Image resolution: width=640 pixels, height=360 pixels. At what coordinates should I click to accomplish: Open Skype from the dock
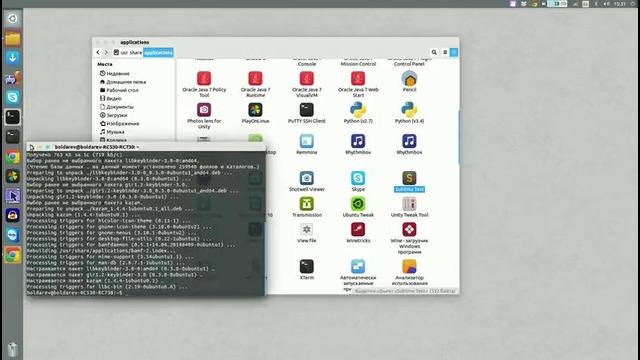pyautogui.click(x=12, y=97)
